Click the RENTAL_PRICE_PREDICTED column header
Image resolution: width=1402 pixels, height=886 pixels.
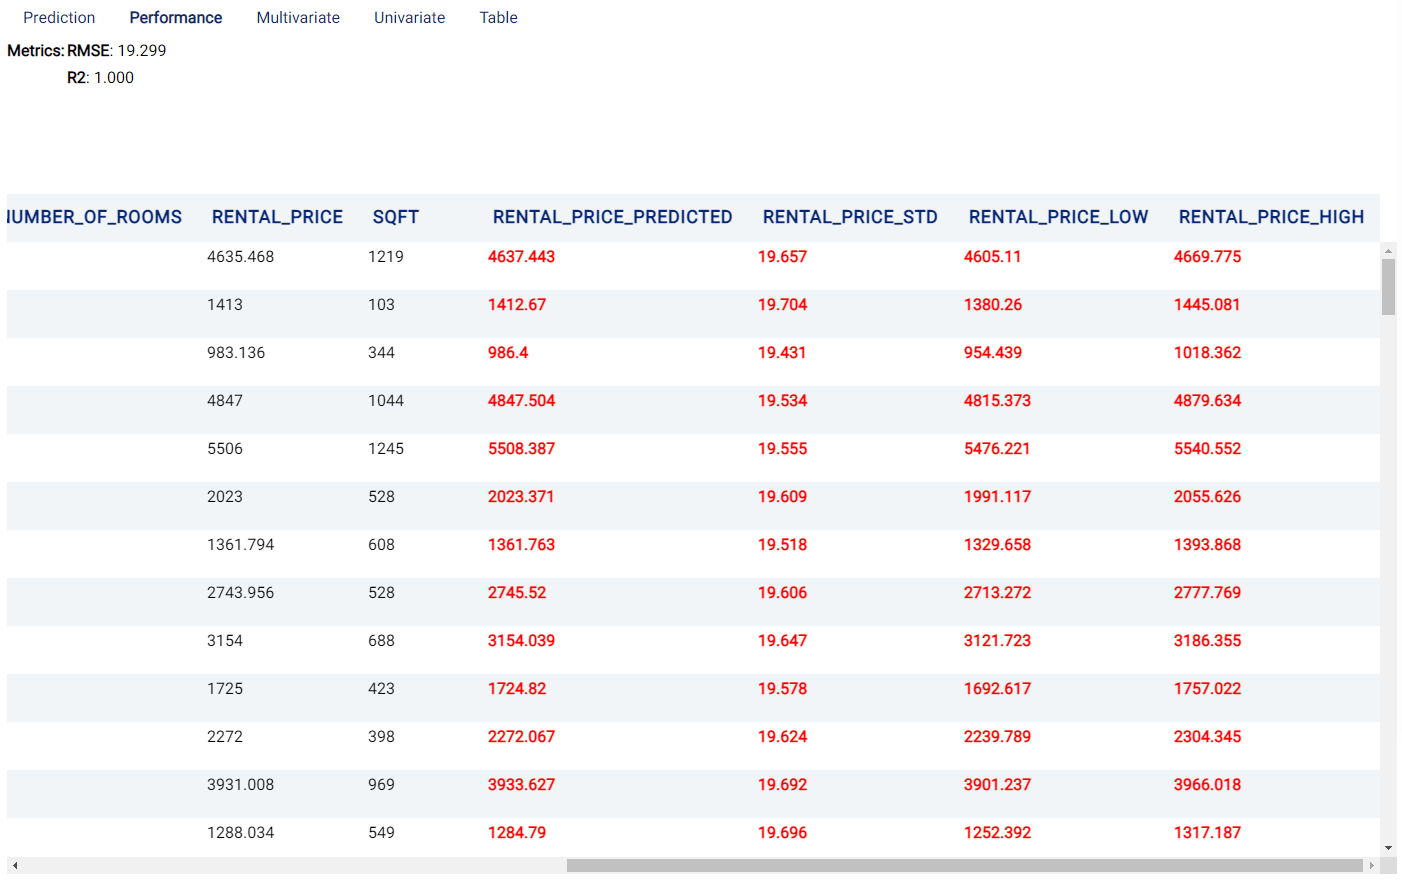[612, 217]
